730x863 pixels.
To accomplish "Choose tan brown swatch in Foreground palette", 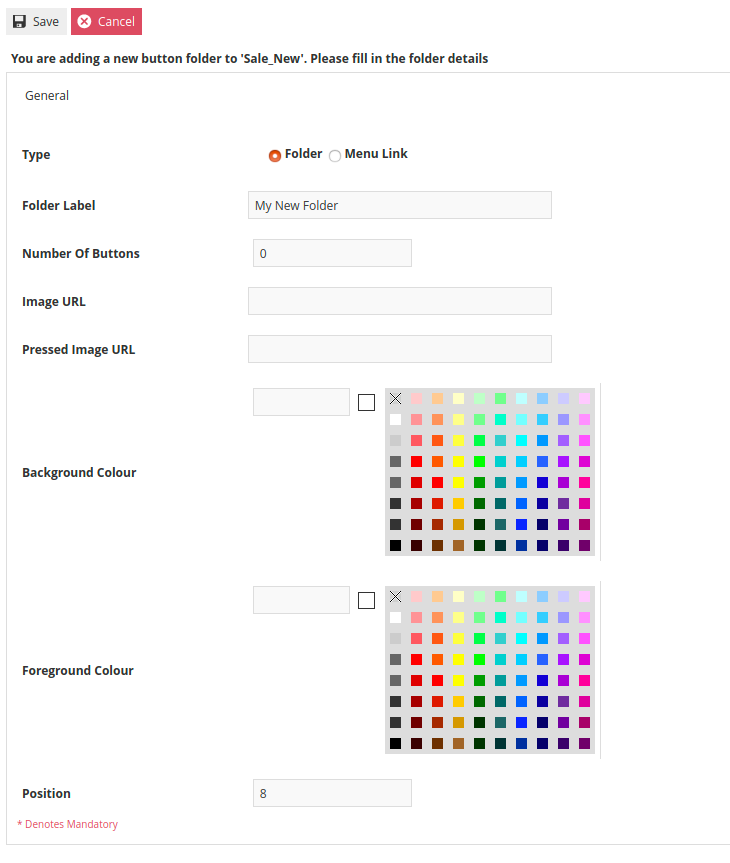I will 459,744.
